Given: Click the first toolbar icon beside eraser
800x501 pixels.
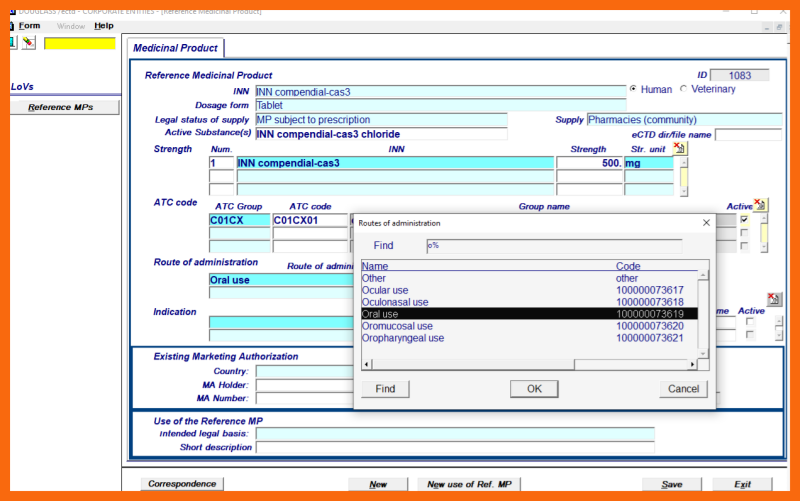Looking at the screenshot, I should (x=13, y=43).
